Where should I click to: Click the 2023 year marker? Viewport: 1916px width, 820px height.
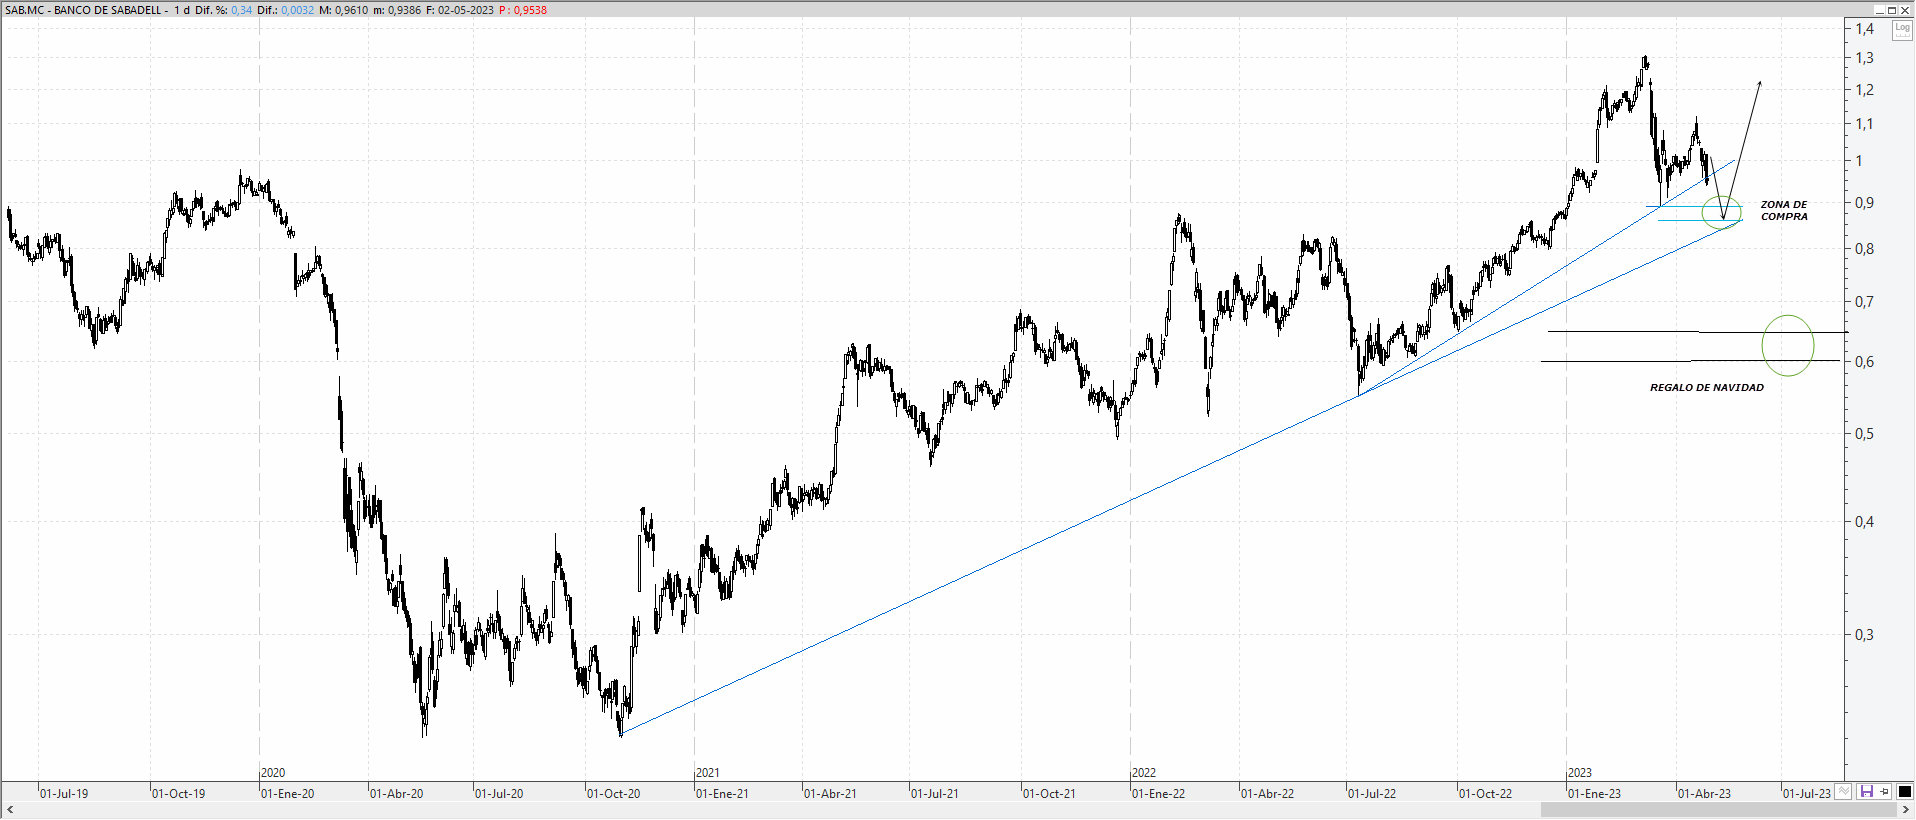point(1579,773)
